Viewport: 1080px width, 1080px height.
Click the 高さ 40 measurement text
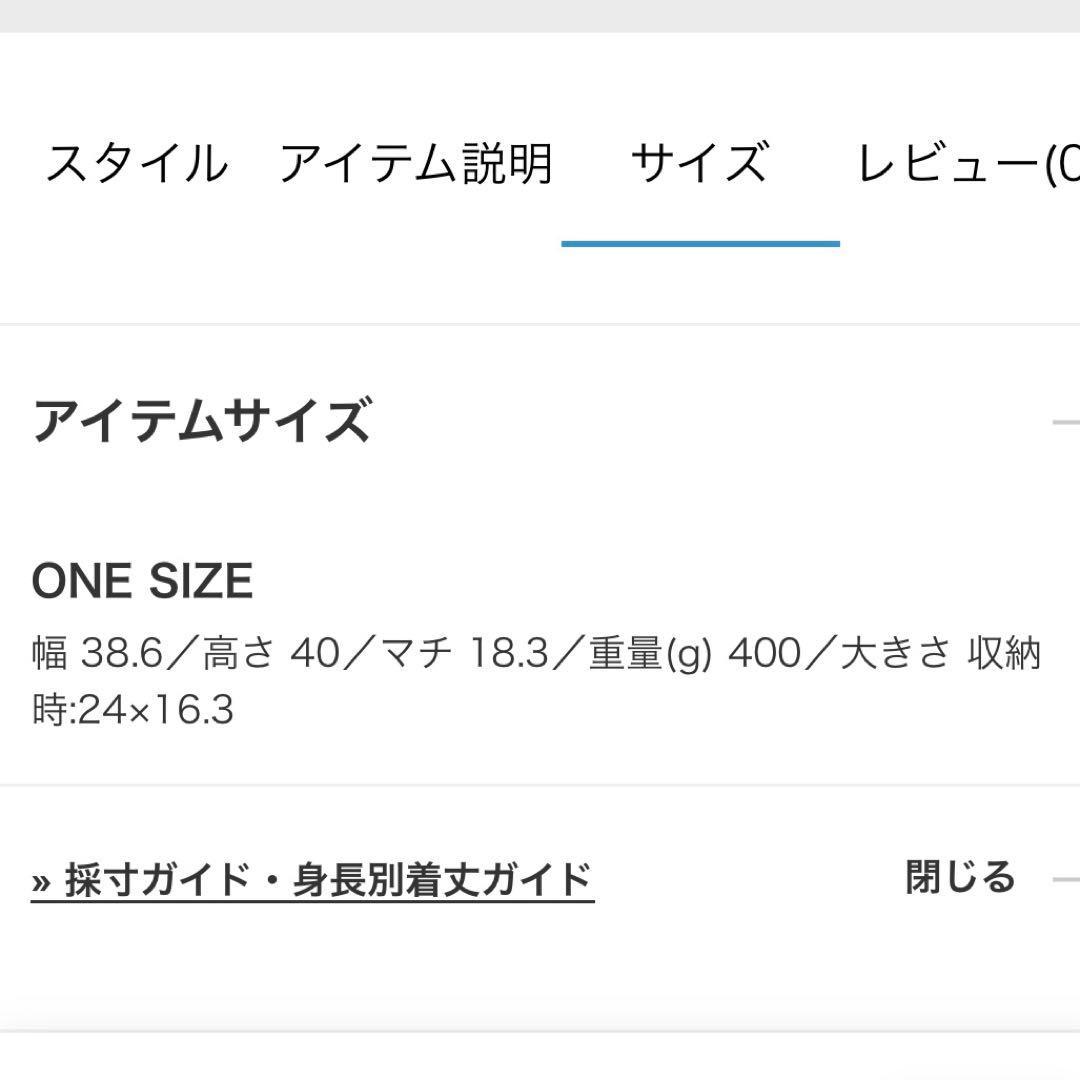[270, 655]
